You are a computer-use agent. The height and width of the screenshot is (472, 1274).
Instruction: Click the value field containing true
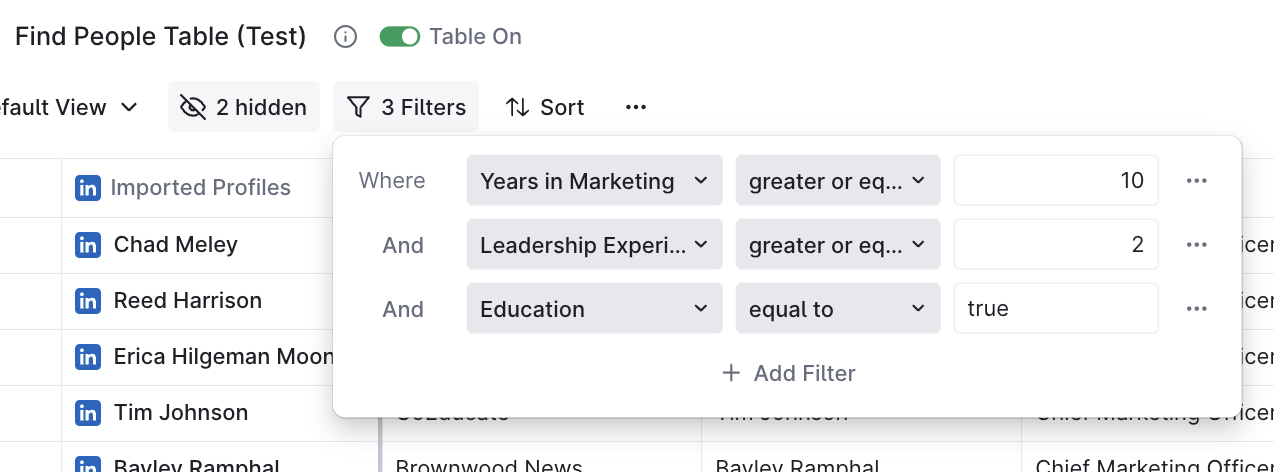tap(1056, 309)
